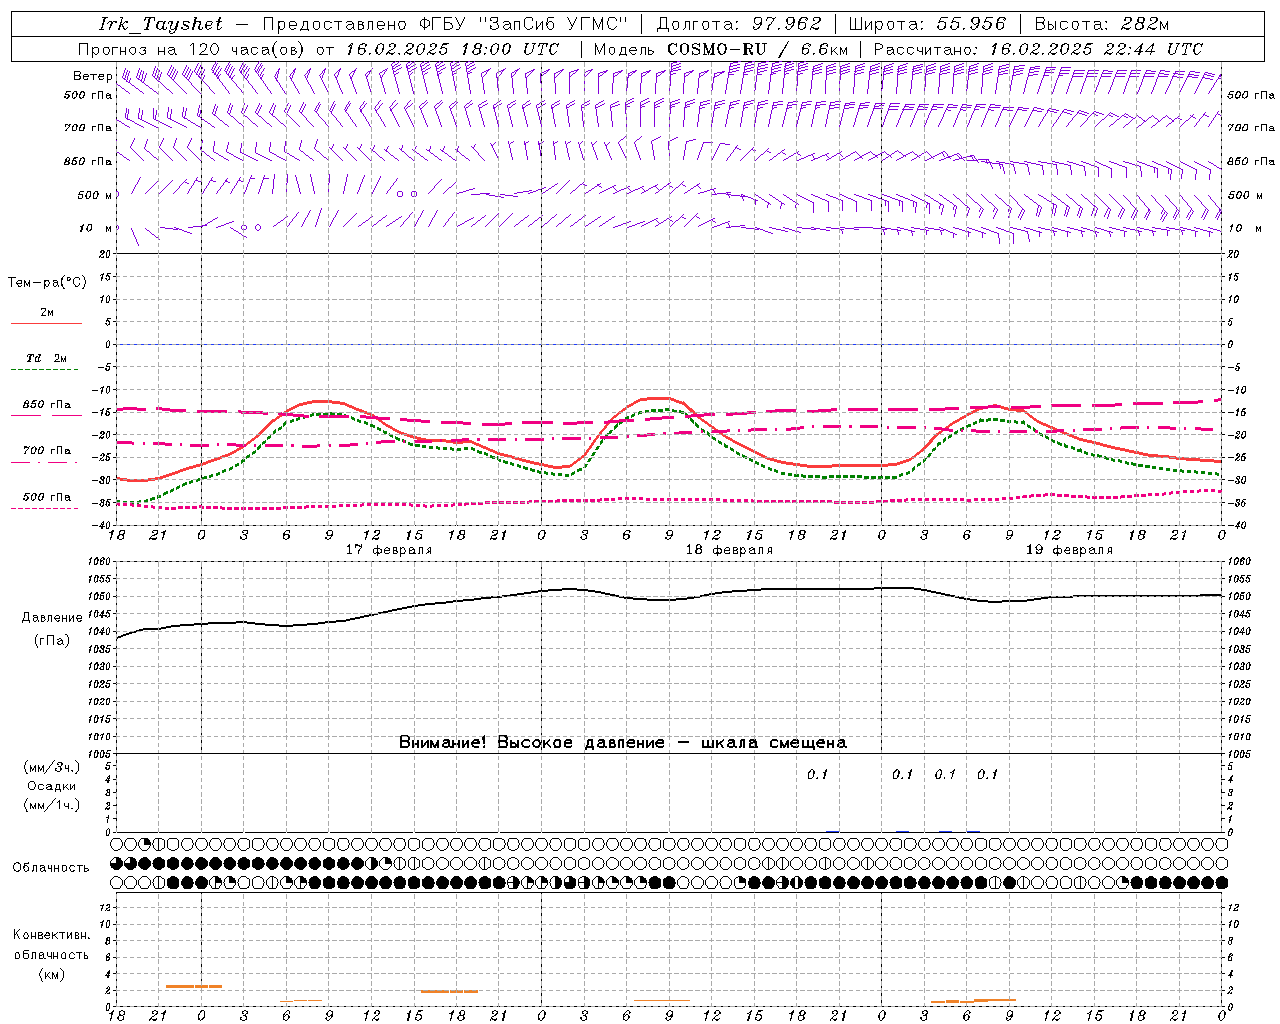
Task: Click the 1060 value on left pressure axis
Action: point(98,562)
